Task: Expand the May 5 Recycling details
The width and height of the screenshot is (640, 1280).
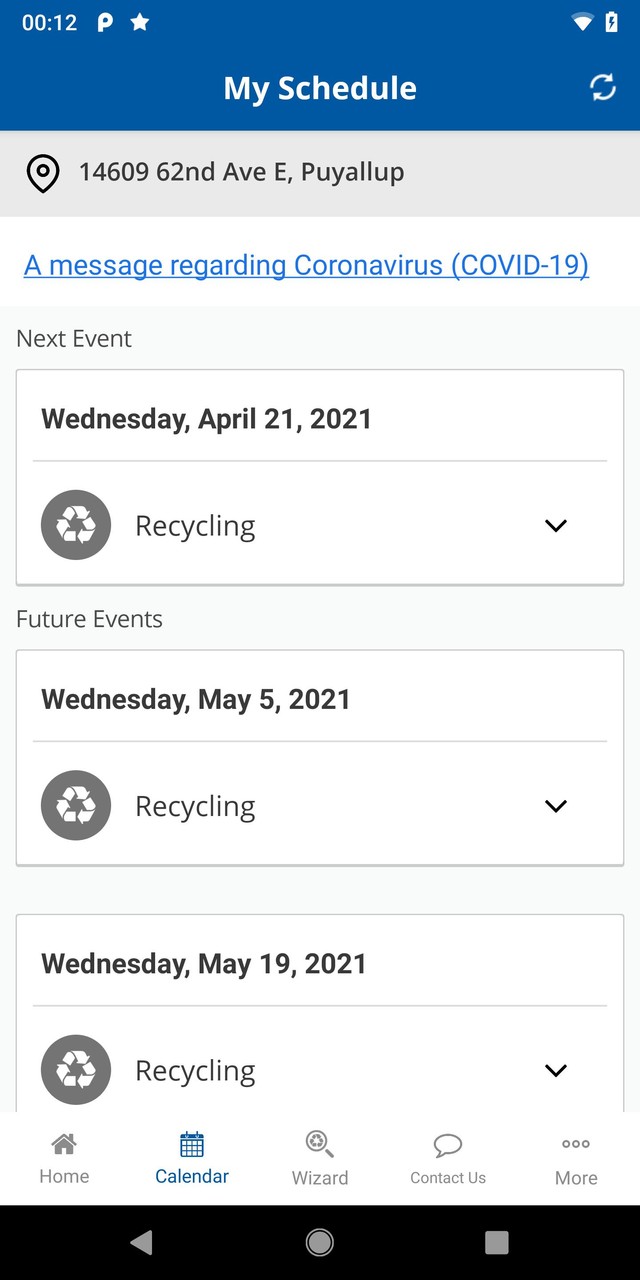Action: click(x=556, y=805)
